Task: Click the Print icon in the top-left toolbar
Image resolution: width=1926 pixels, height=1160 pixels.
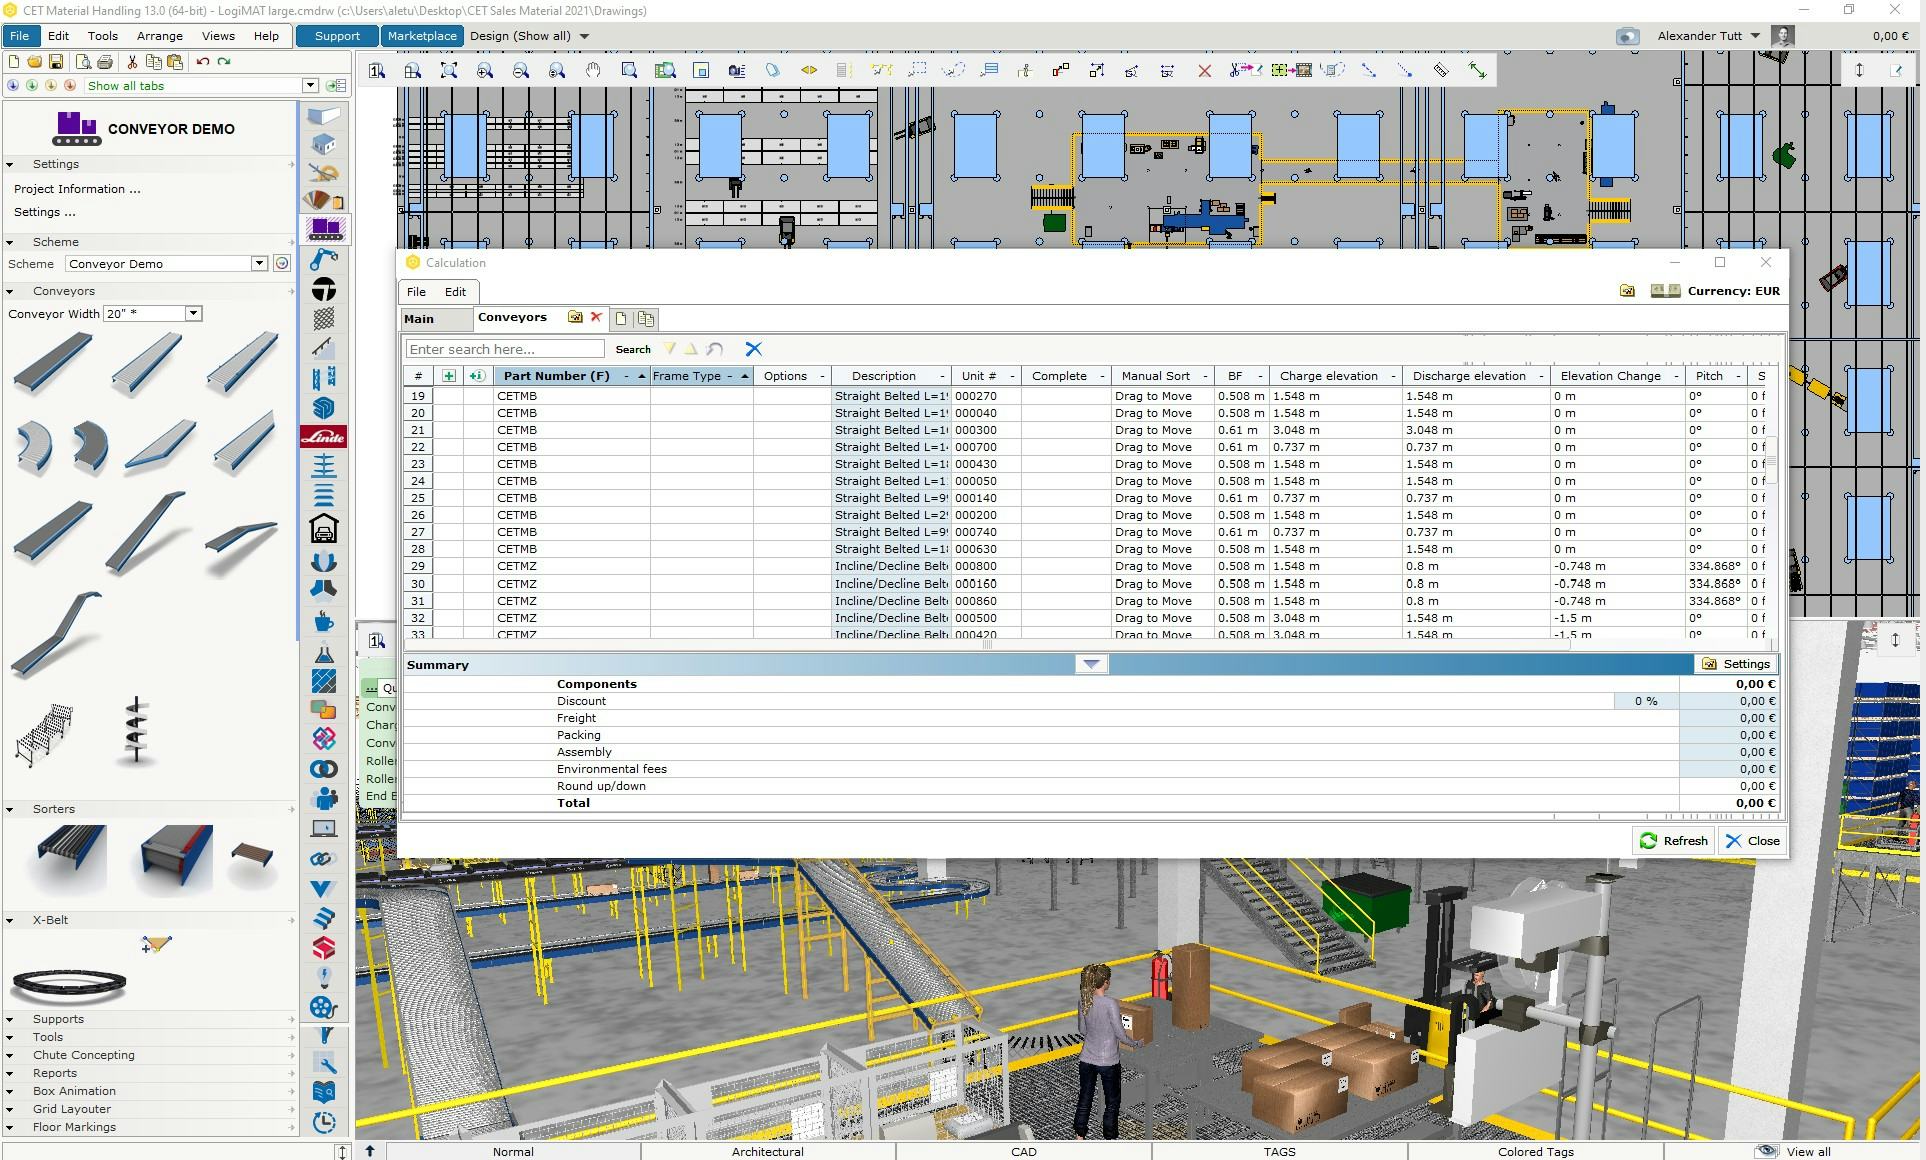Action: (x=105, y=61)
